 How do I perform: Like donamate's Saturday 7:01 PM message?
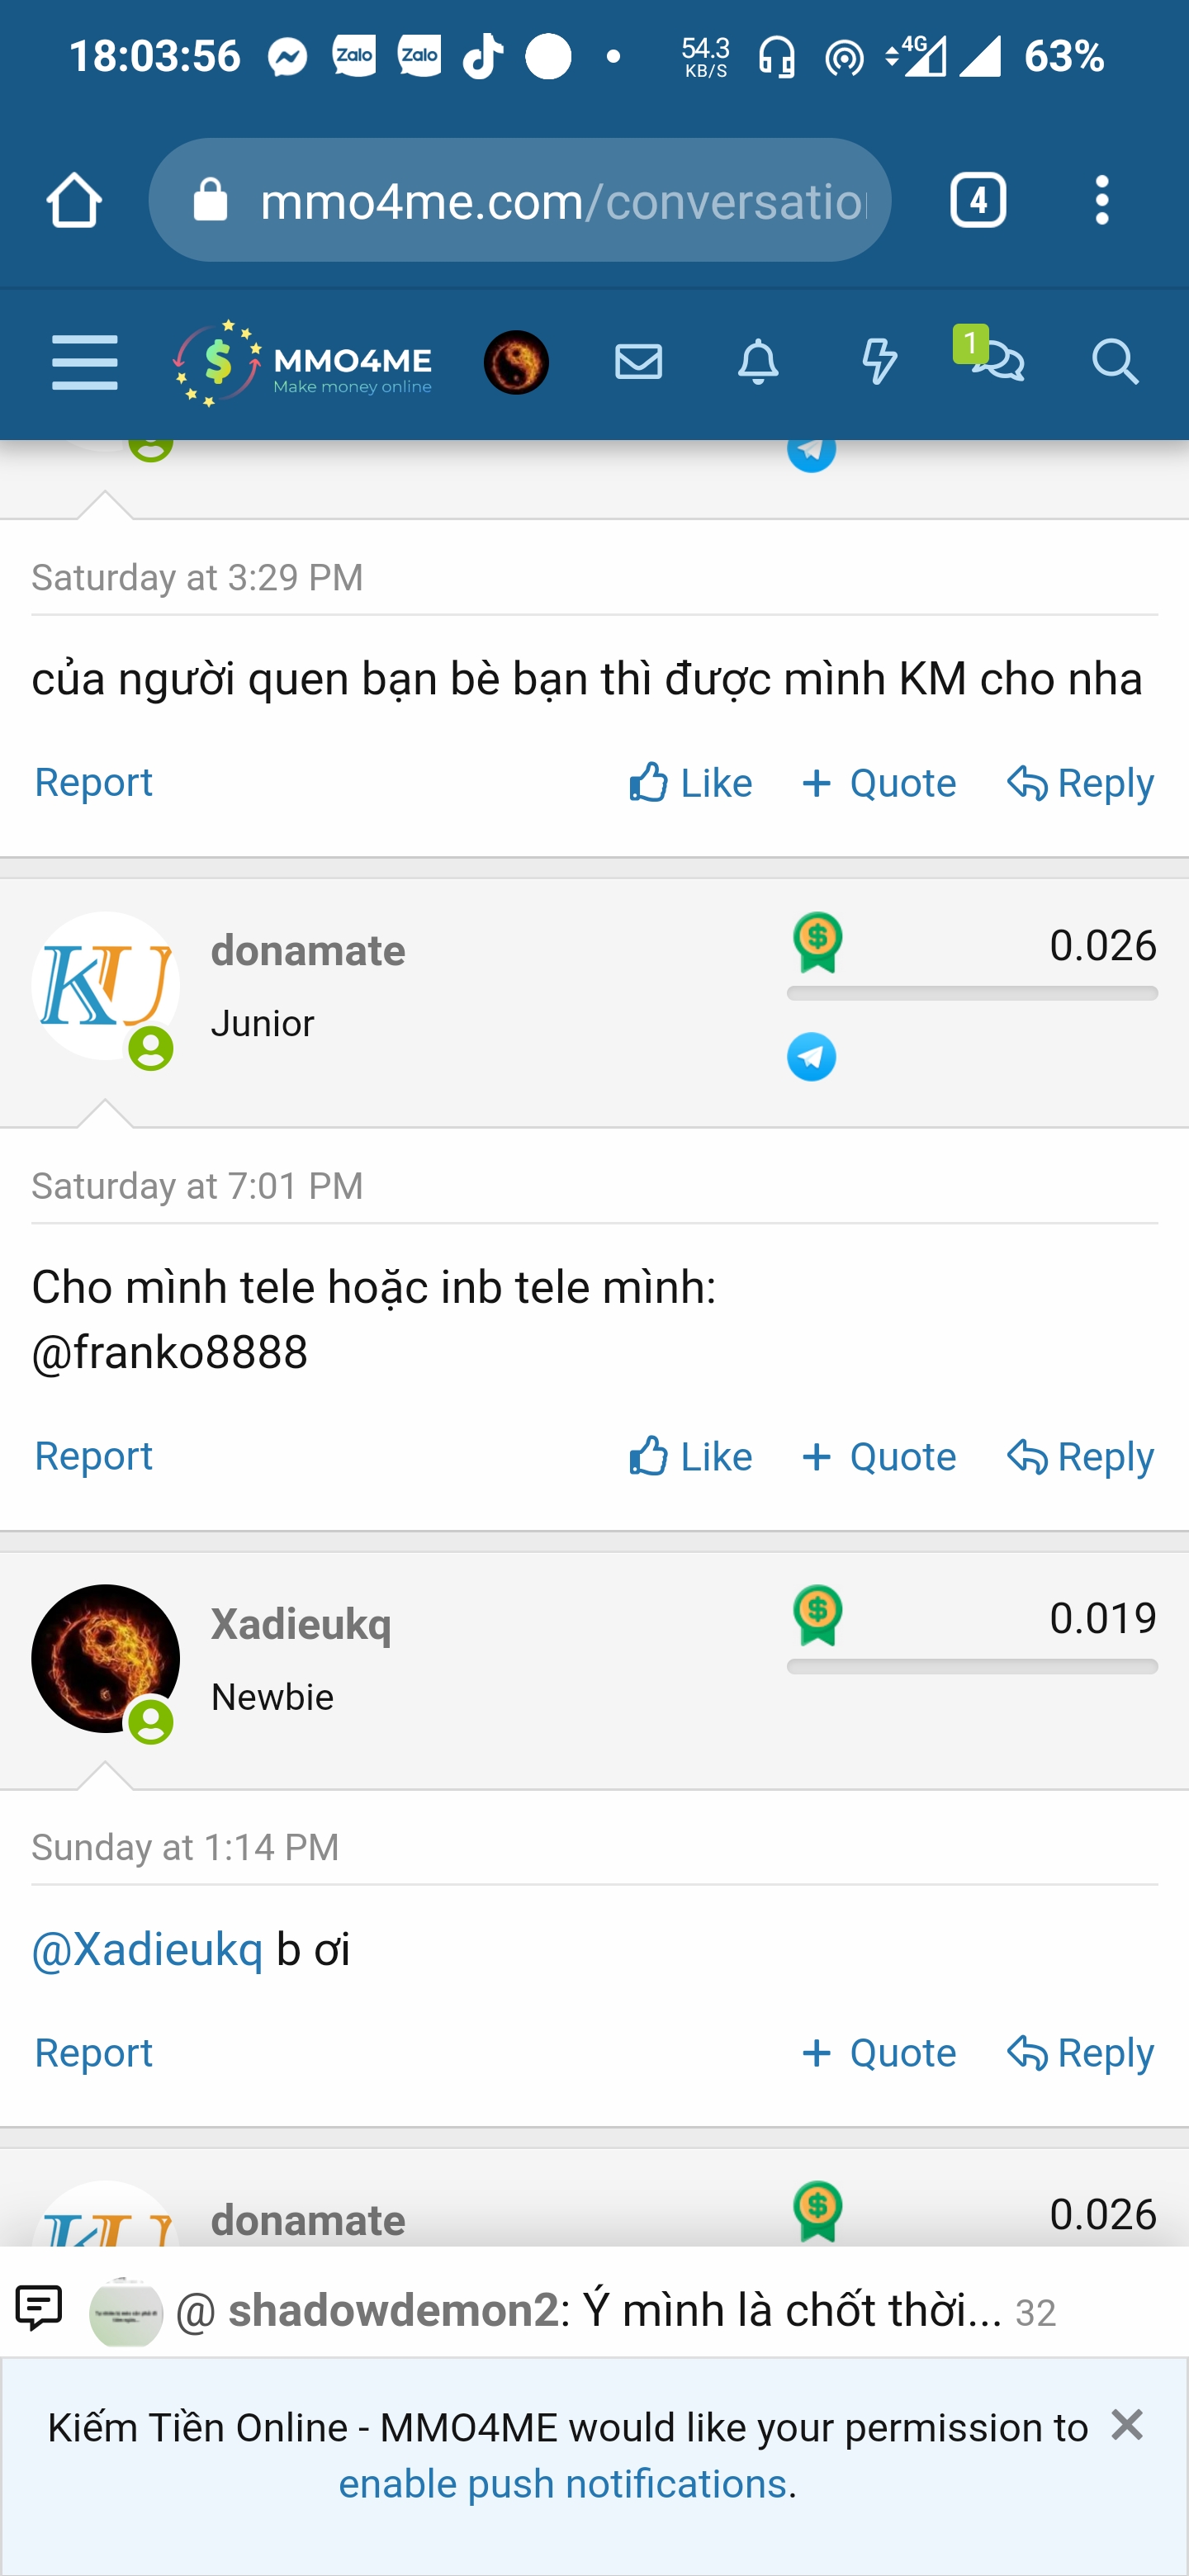tap(691, 1457)
